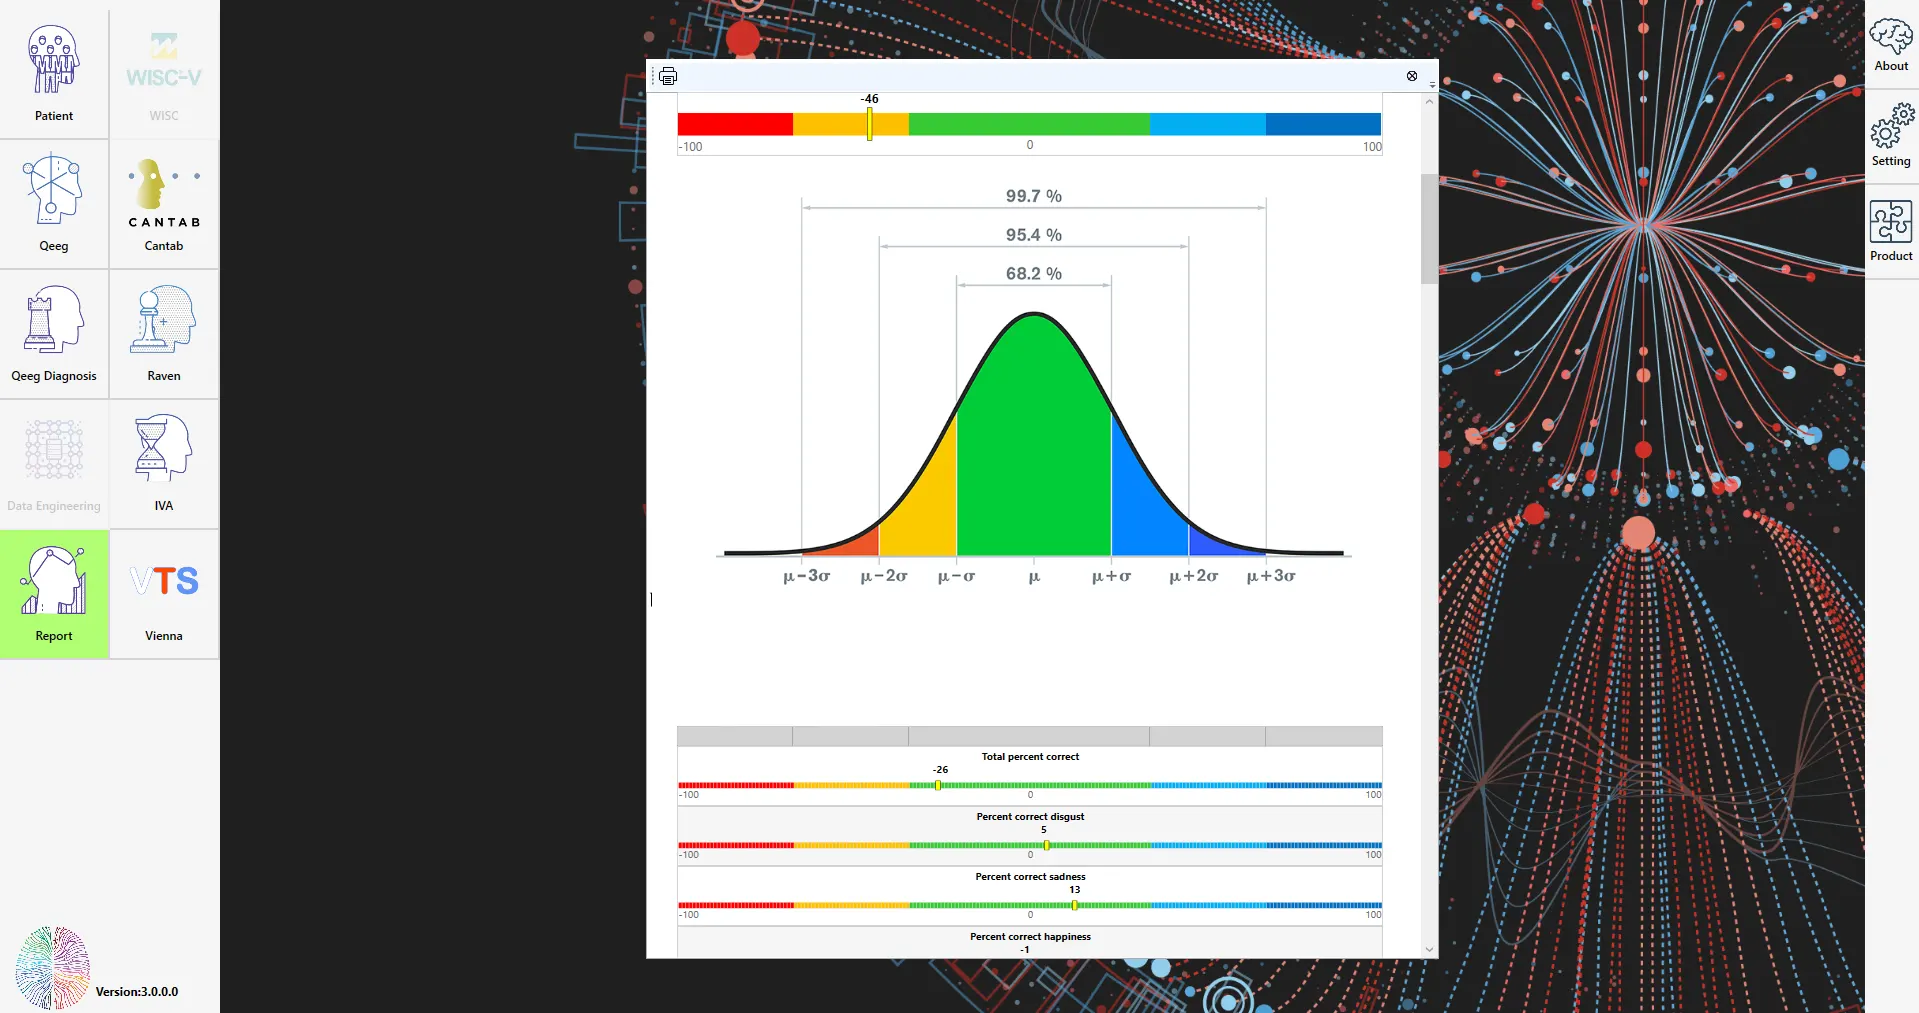1919x1013 pixels.
Task: Click the report scrollbar up arrow
Action: (x=1429, y=102)
